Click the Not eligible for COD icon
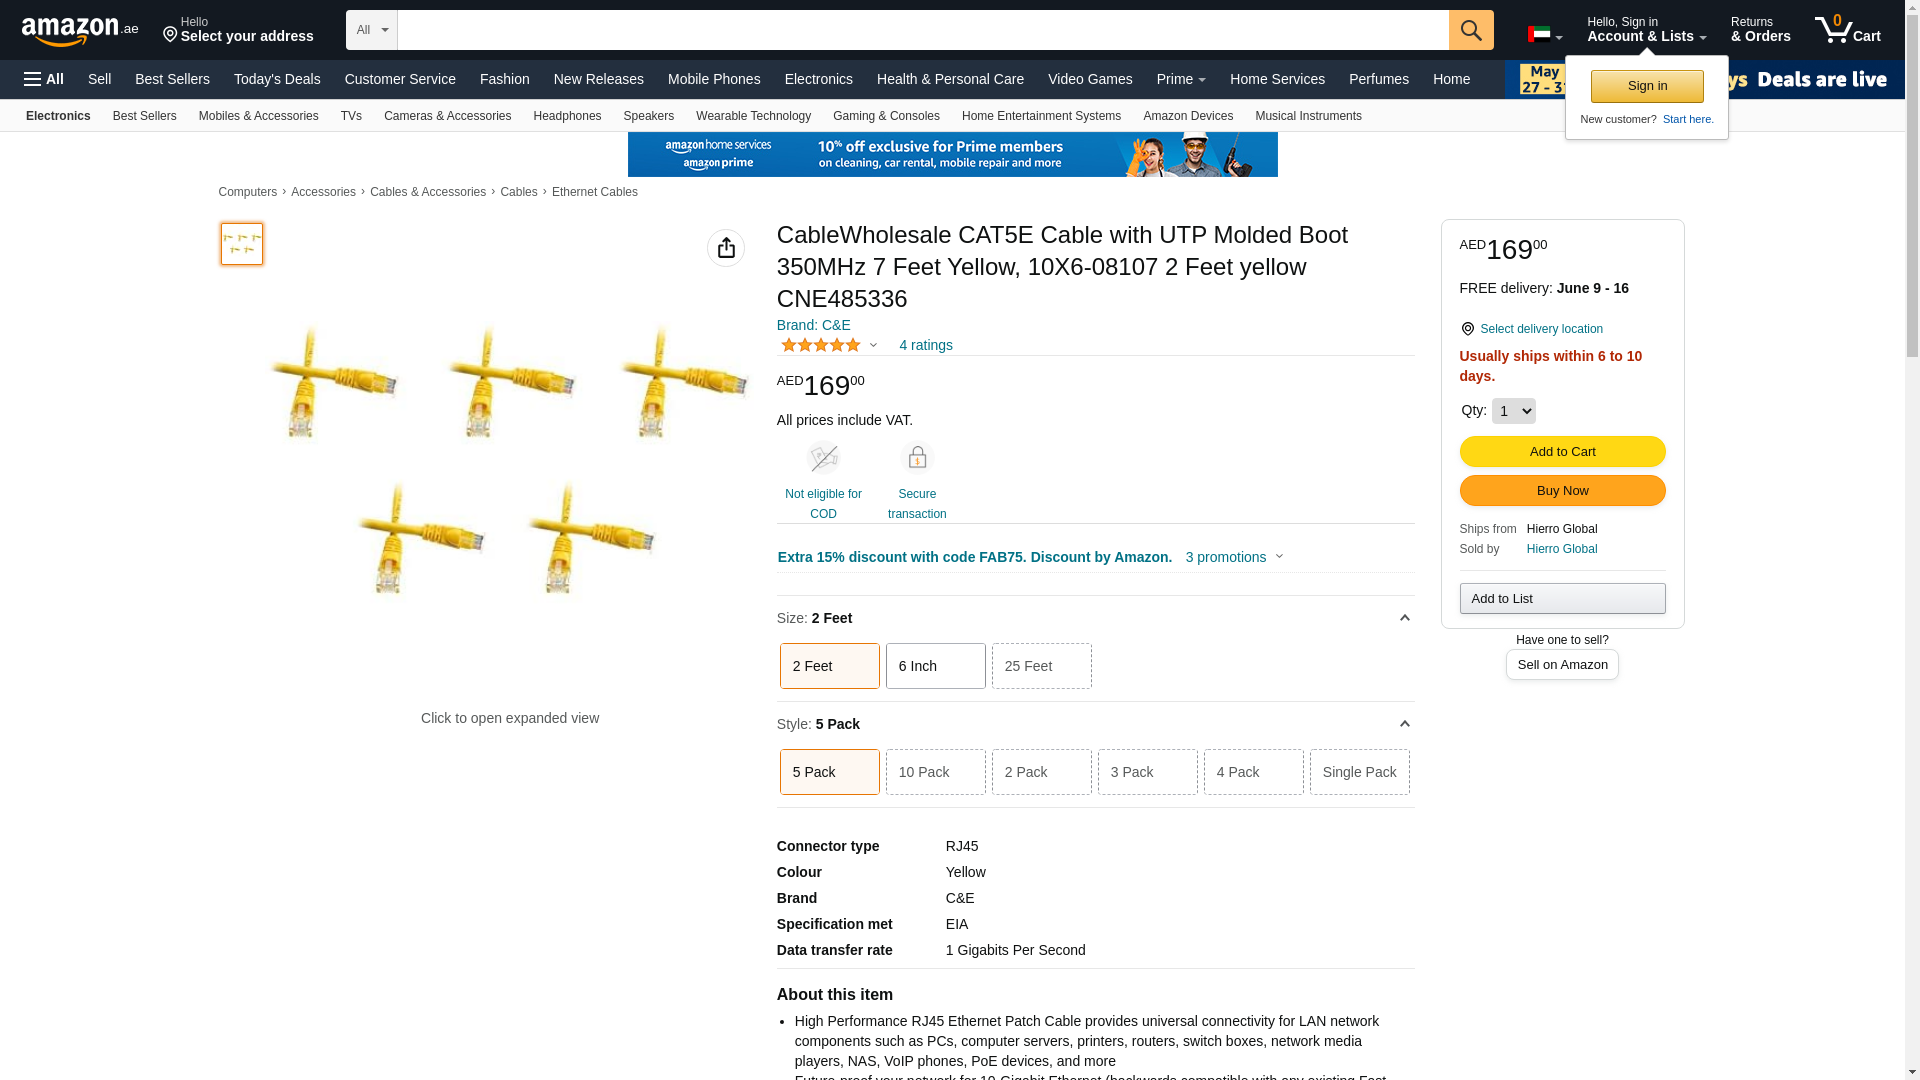This screenshot has height=1080, width=1920. [823, 458]
